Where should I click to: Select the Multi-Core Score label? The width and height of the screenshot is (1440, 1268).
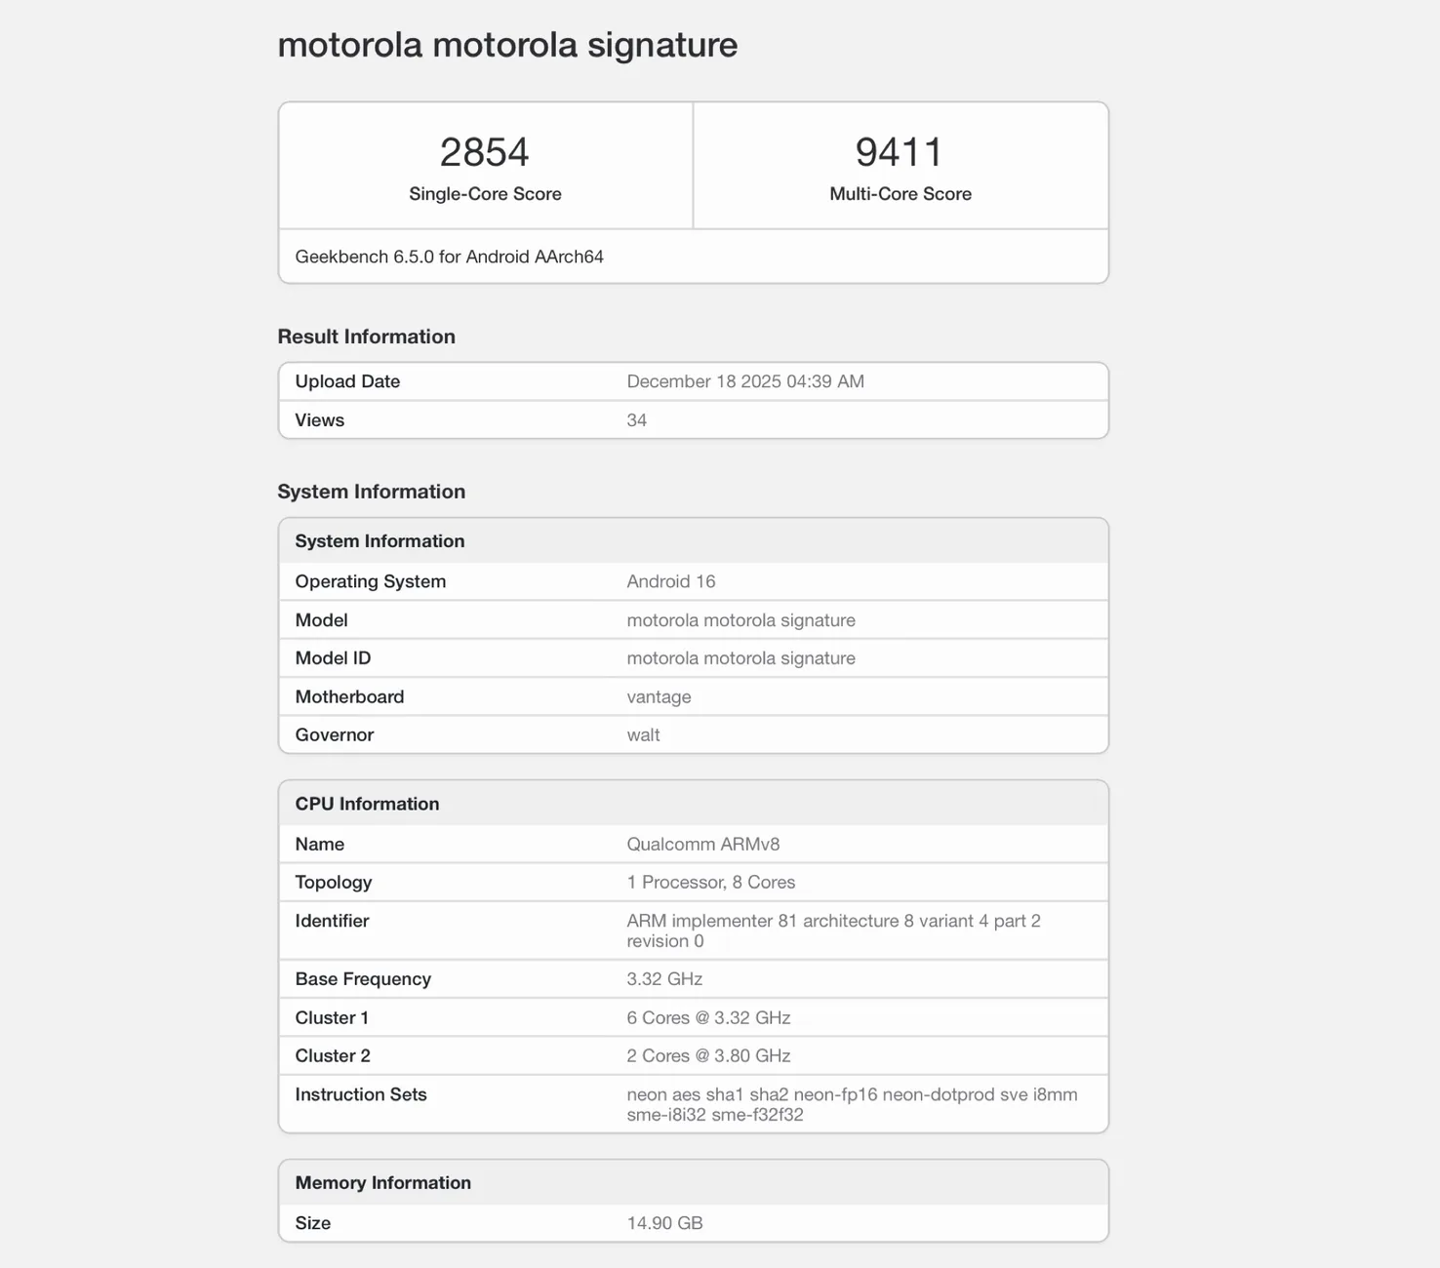tap(900, 194)
